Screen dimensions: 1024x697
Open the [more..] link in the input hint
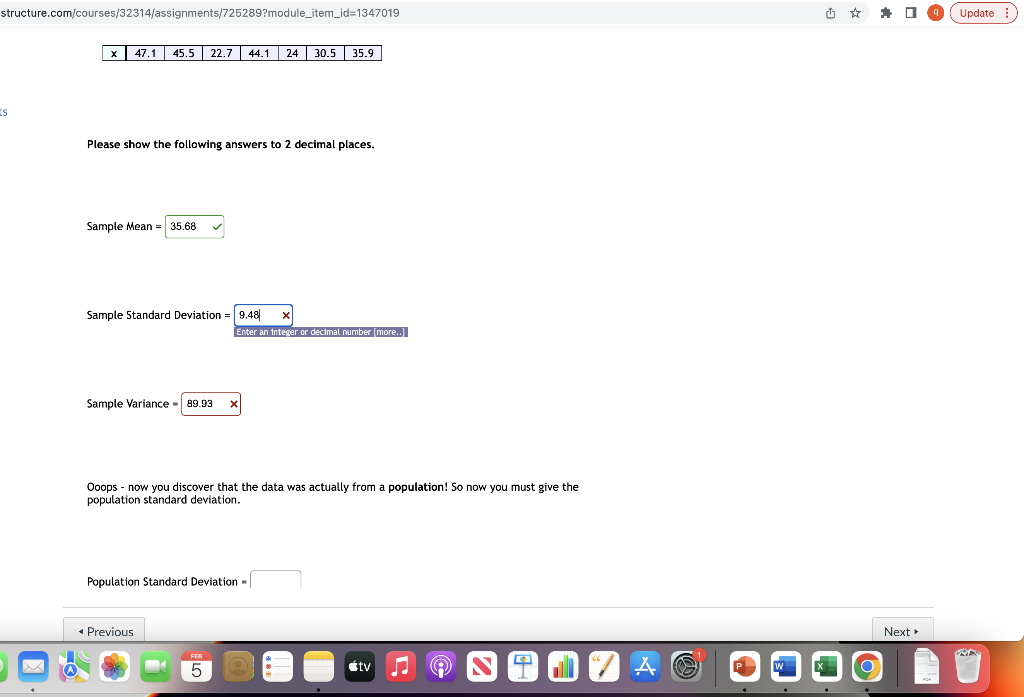click(x=389, y=332)
